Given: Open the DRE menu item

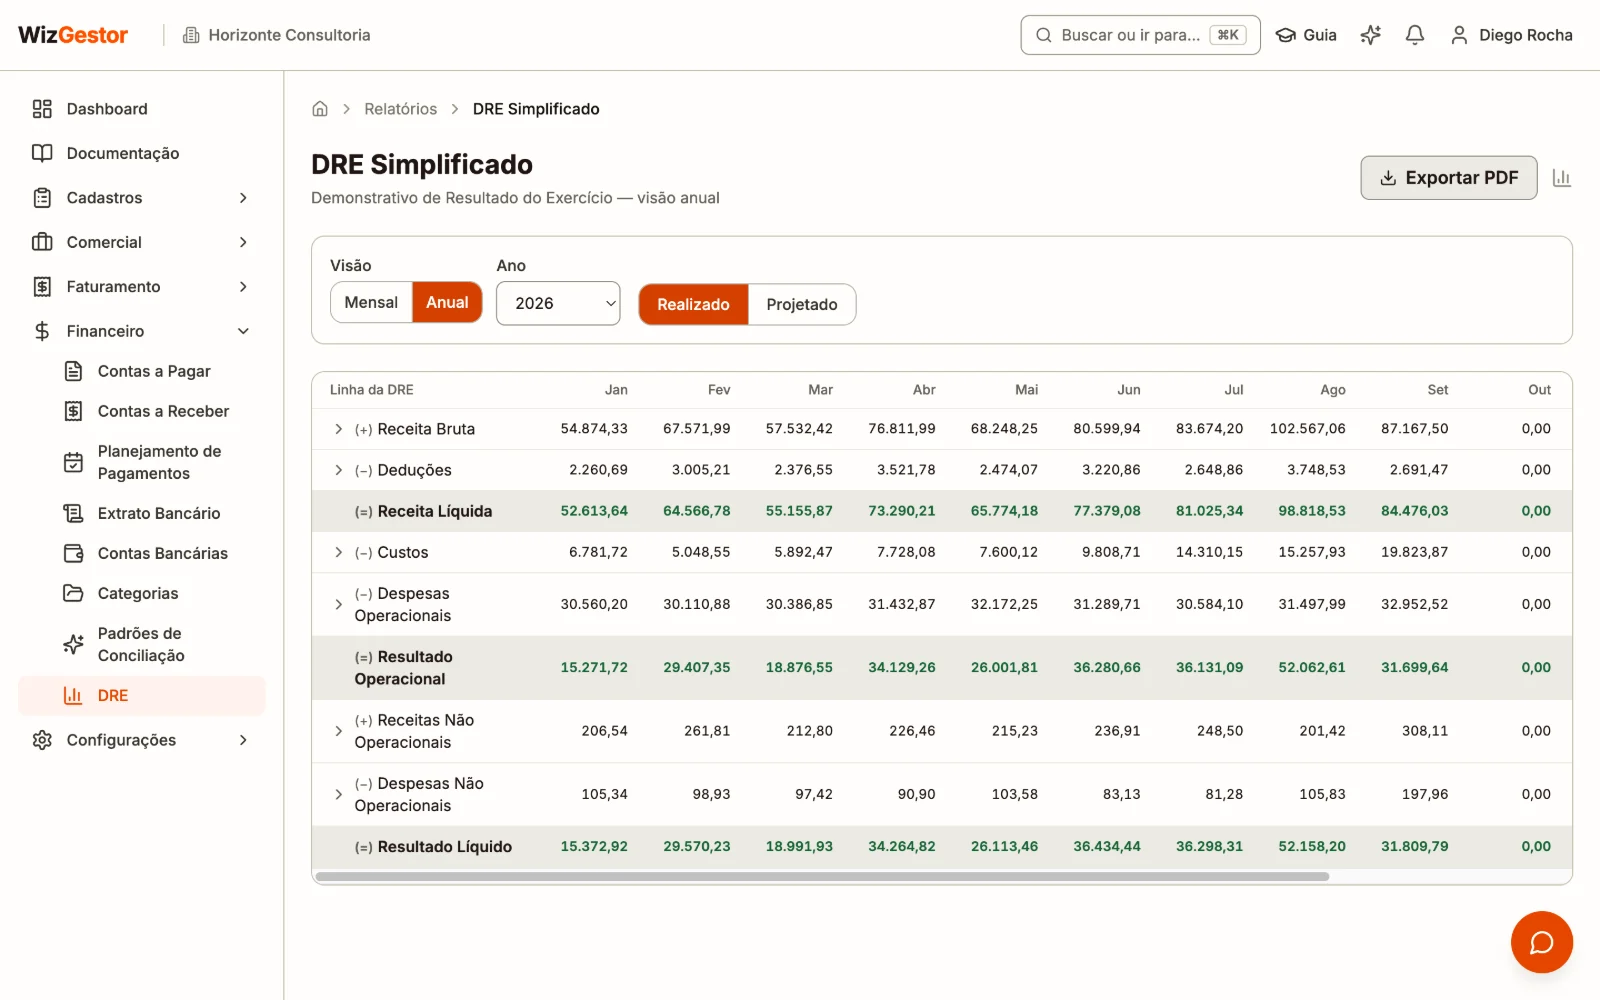Looking at the screenshot, I should click(x=142, y=696).
